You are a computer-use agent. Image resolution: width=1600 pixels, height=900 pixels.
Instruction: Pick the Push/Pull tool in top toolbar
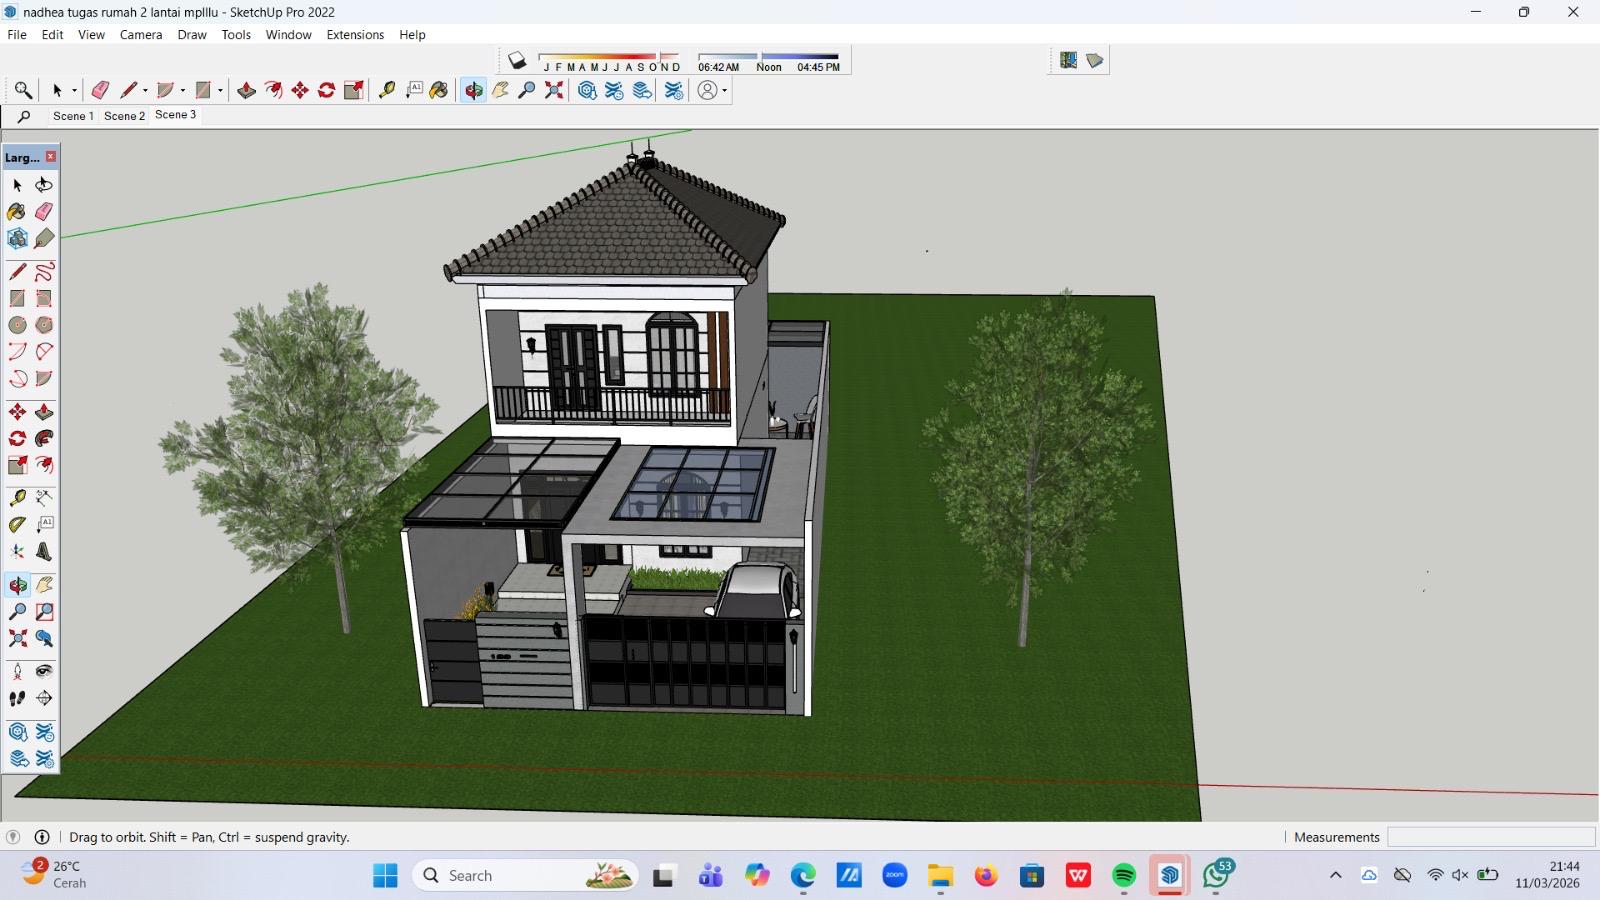click(x=246, y=90)
